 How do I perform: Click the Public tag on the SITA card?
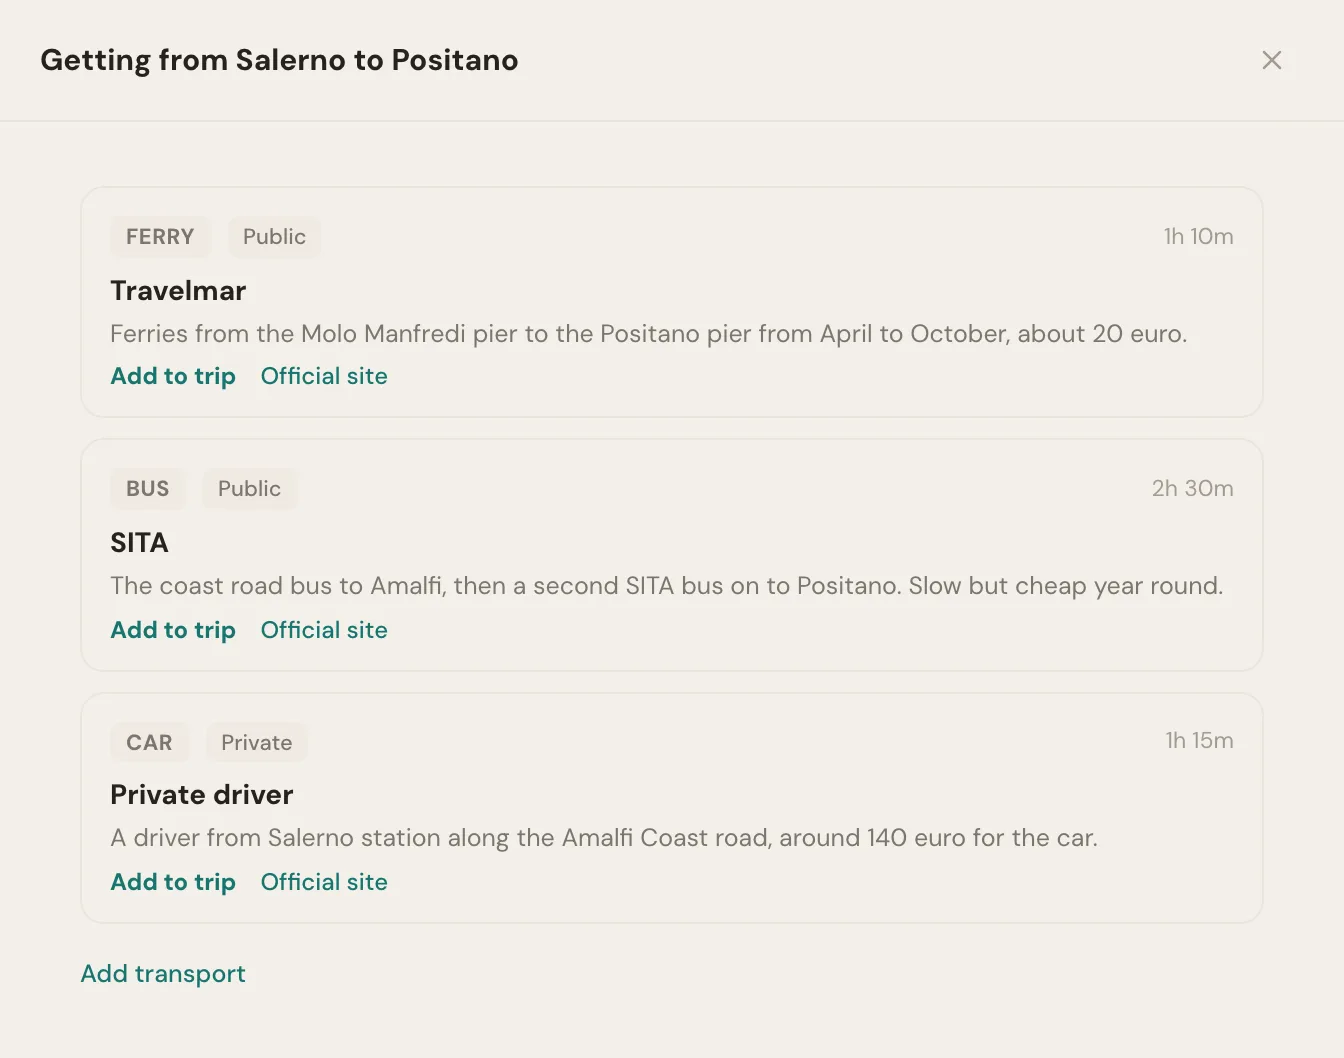(249, 489)
